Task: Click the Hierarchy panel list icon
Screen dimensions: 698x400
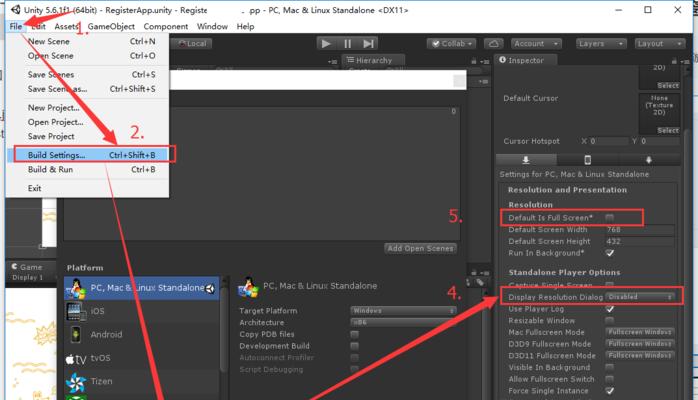Action: [350, 60]
